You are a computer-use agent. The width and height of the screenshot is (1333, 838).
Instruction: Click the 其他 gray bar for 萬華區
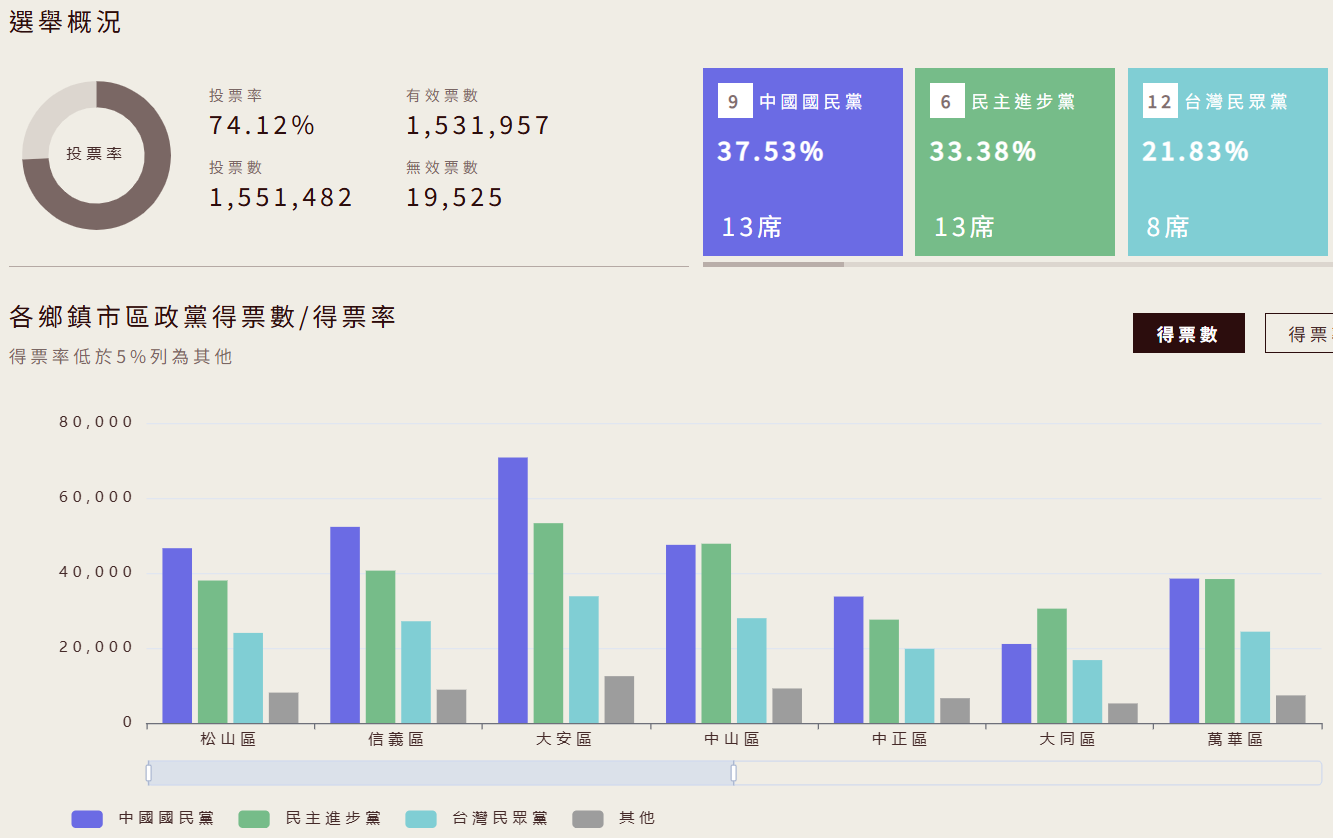coord(1291,709)
